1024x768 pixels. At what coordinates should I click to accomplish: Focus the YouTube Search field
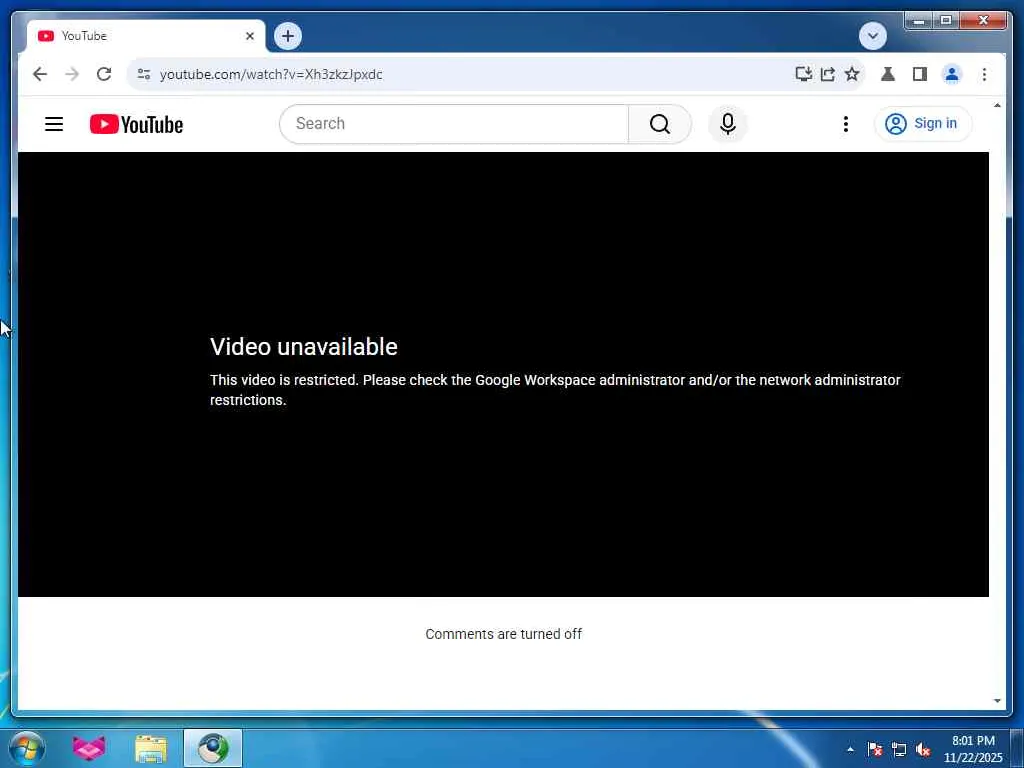(x=454, y=123)
